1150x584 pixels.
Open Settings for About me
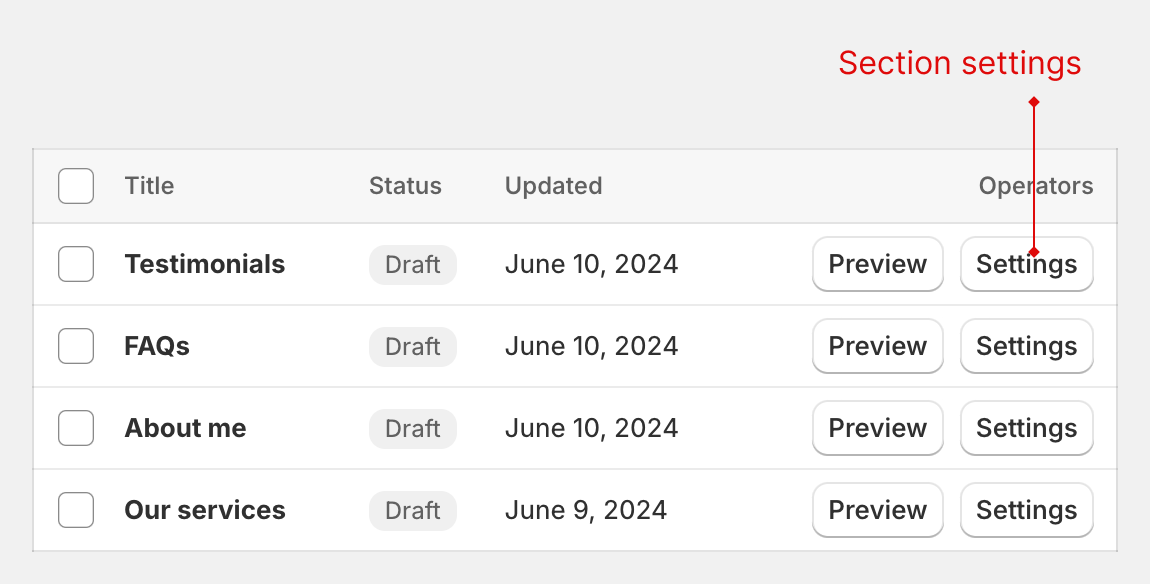(x=1026, y=428)
